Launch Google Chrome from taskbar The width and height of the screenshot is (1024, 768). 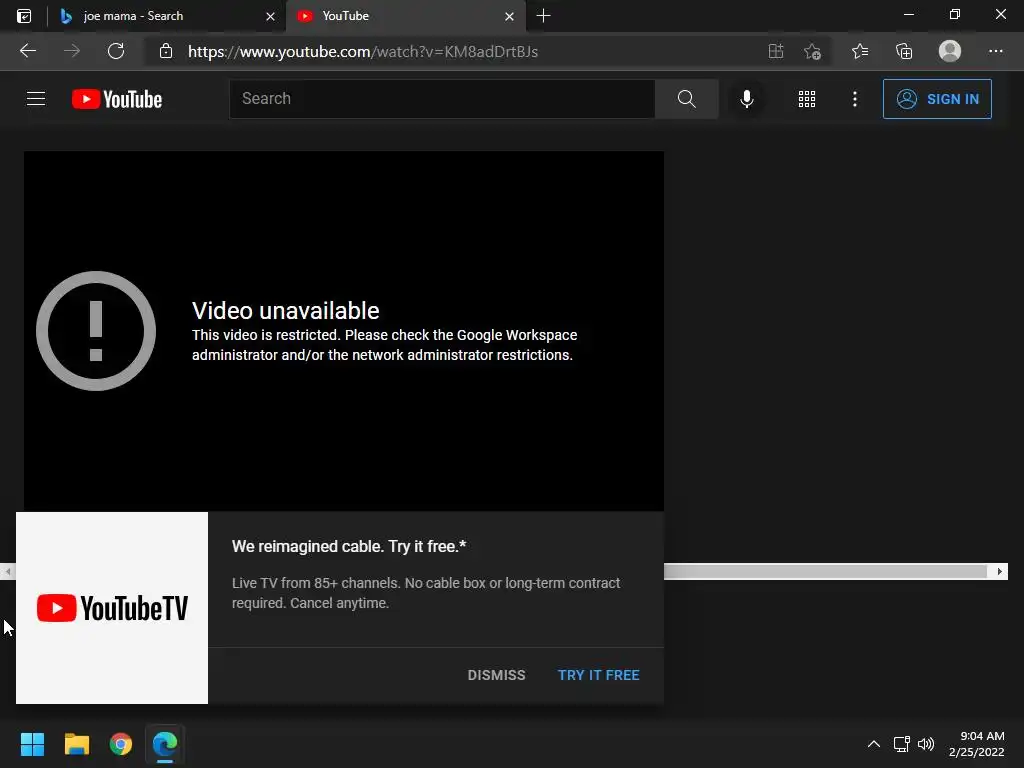coord(121,744)
